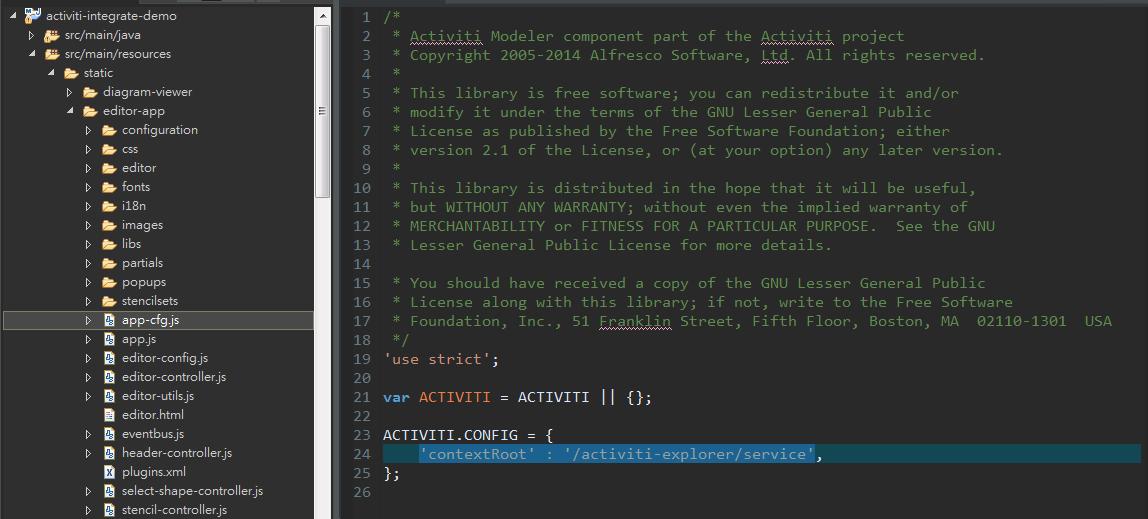Image resolution: width=1148 pixels, height=519 pixels.
Task: Expand the select-shape-controller.js arrow
Action: coord(89,491)
